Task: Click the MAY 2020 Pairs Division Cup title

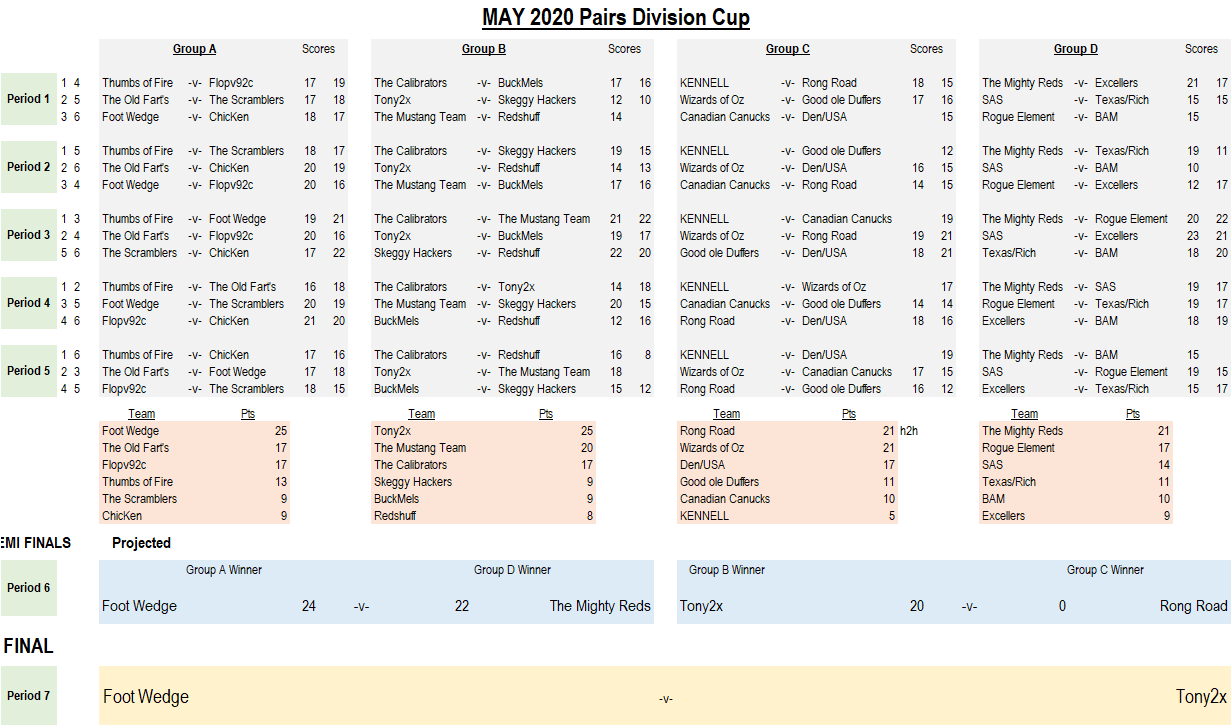Action: 615,17
